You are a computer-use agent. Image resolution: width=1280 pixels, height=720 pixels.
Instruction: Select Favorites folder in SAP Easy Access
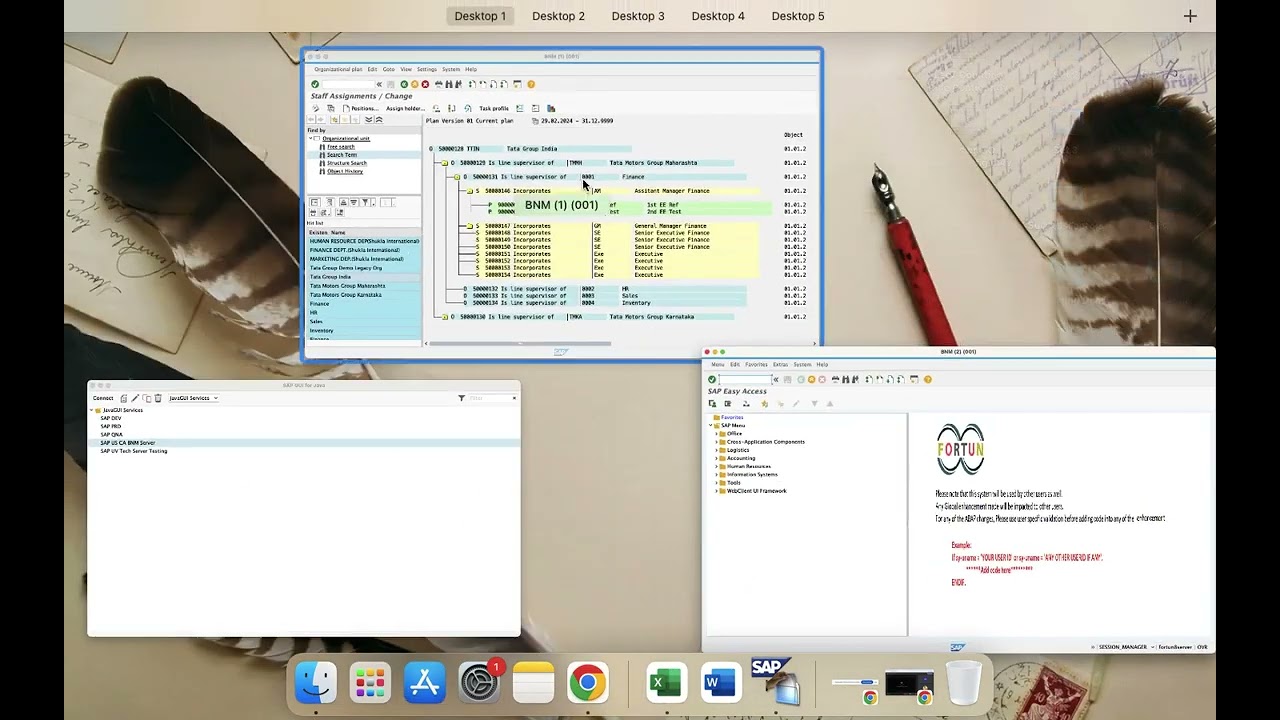click(x=728, y=417)
